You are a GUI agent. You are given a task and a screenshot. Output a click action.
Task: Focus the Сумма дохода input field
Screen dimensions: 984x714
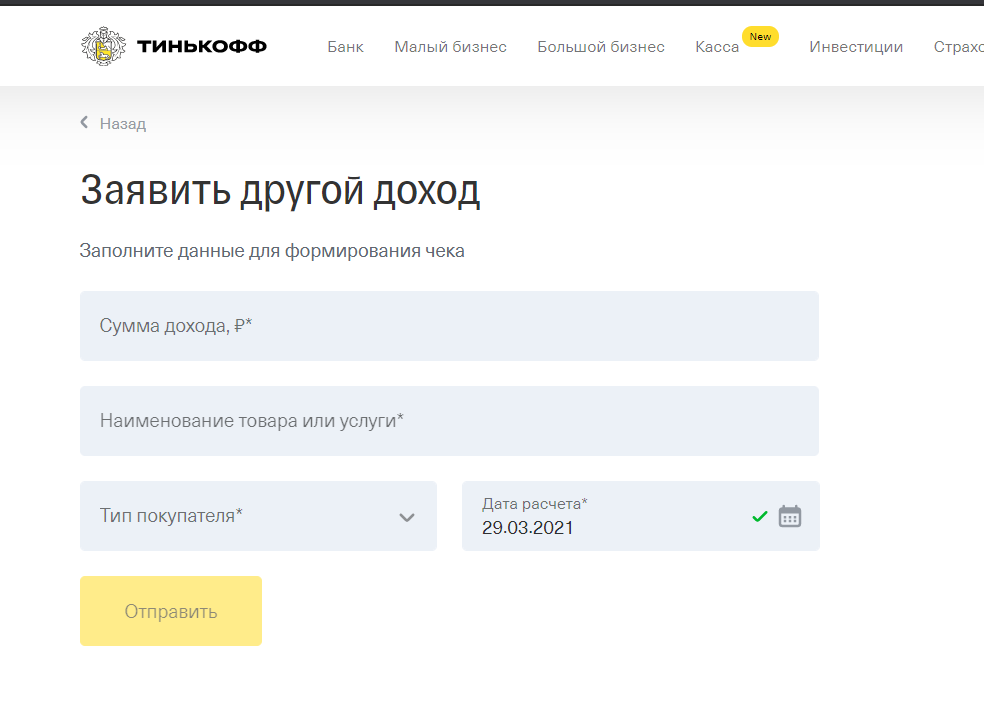click(x=449, y=326)
